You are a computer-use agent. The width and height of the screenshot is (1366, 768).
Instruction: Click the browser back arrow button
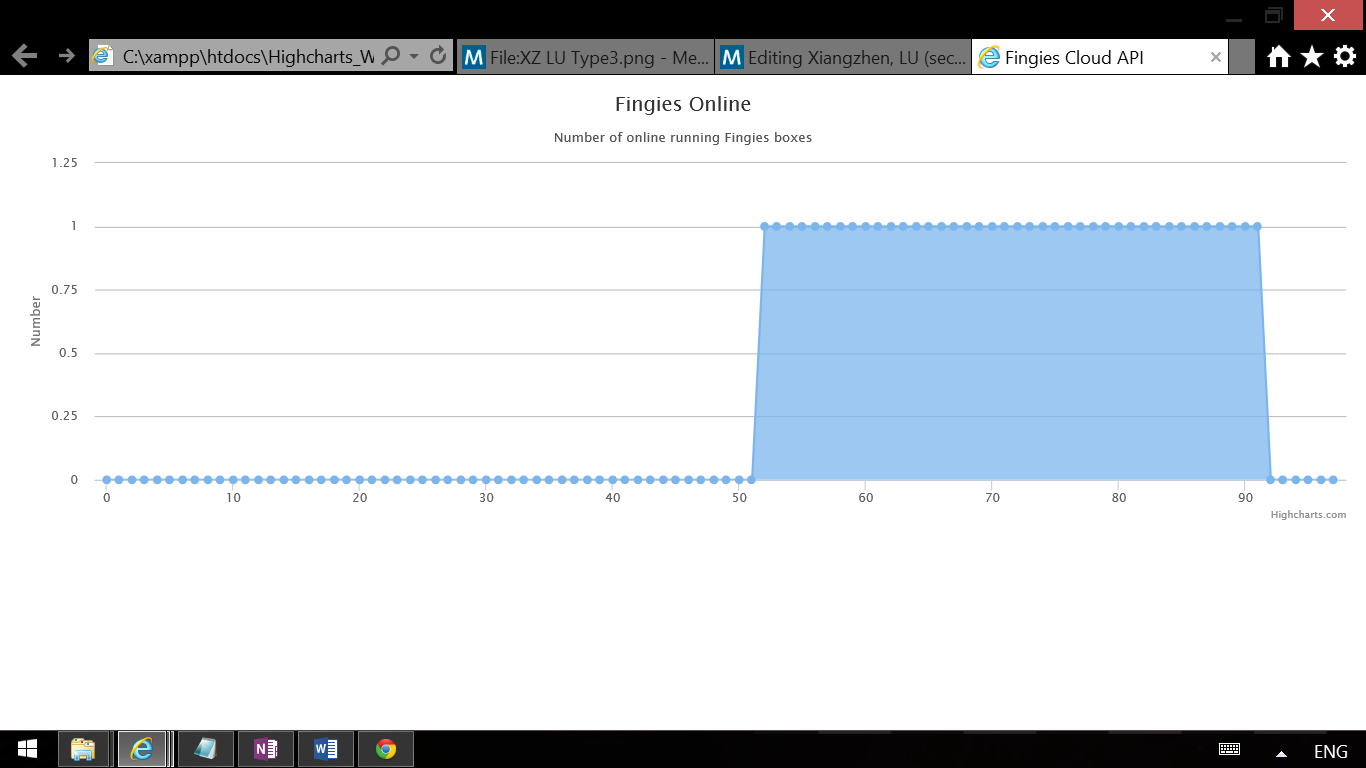(x=25, y=56)
